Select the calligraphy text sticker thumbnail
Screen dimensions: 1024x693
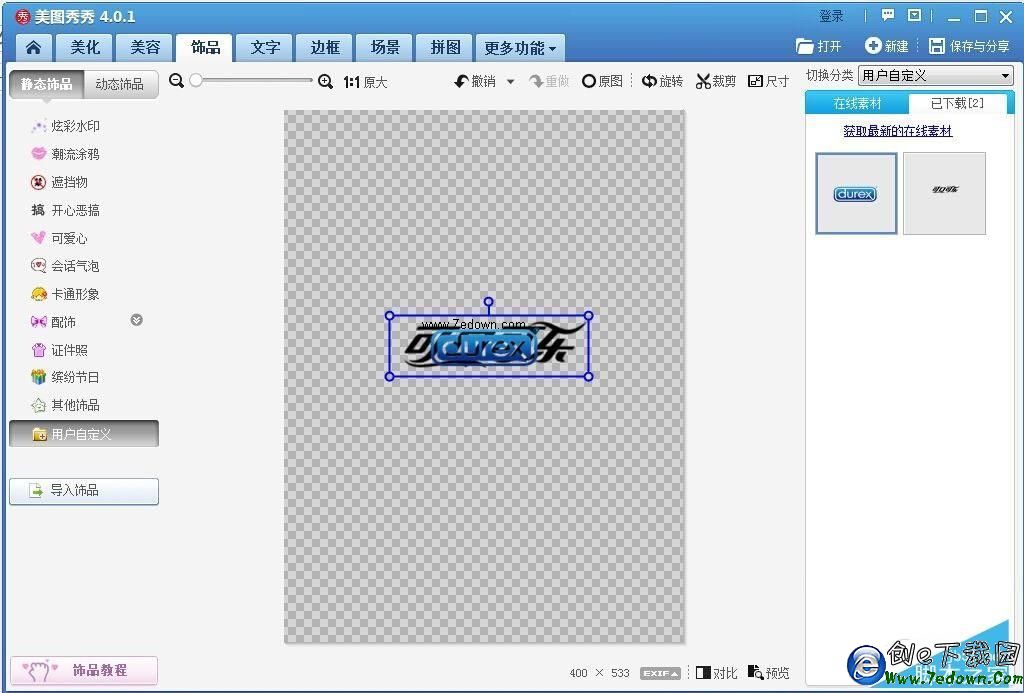pos(944,193)
